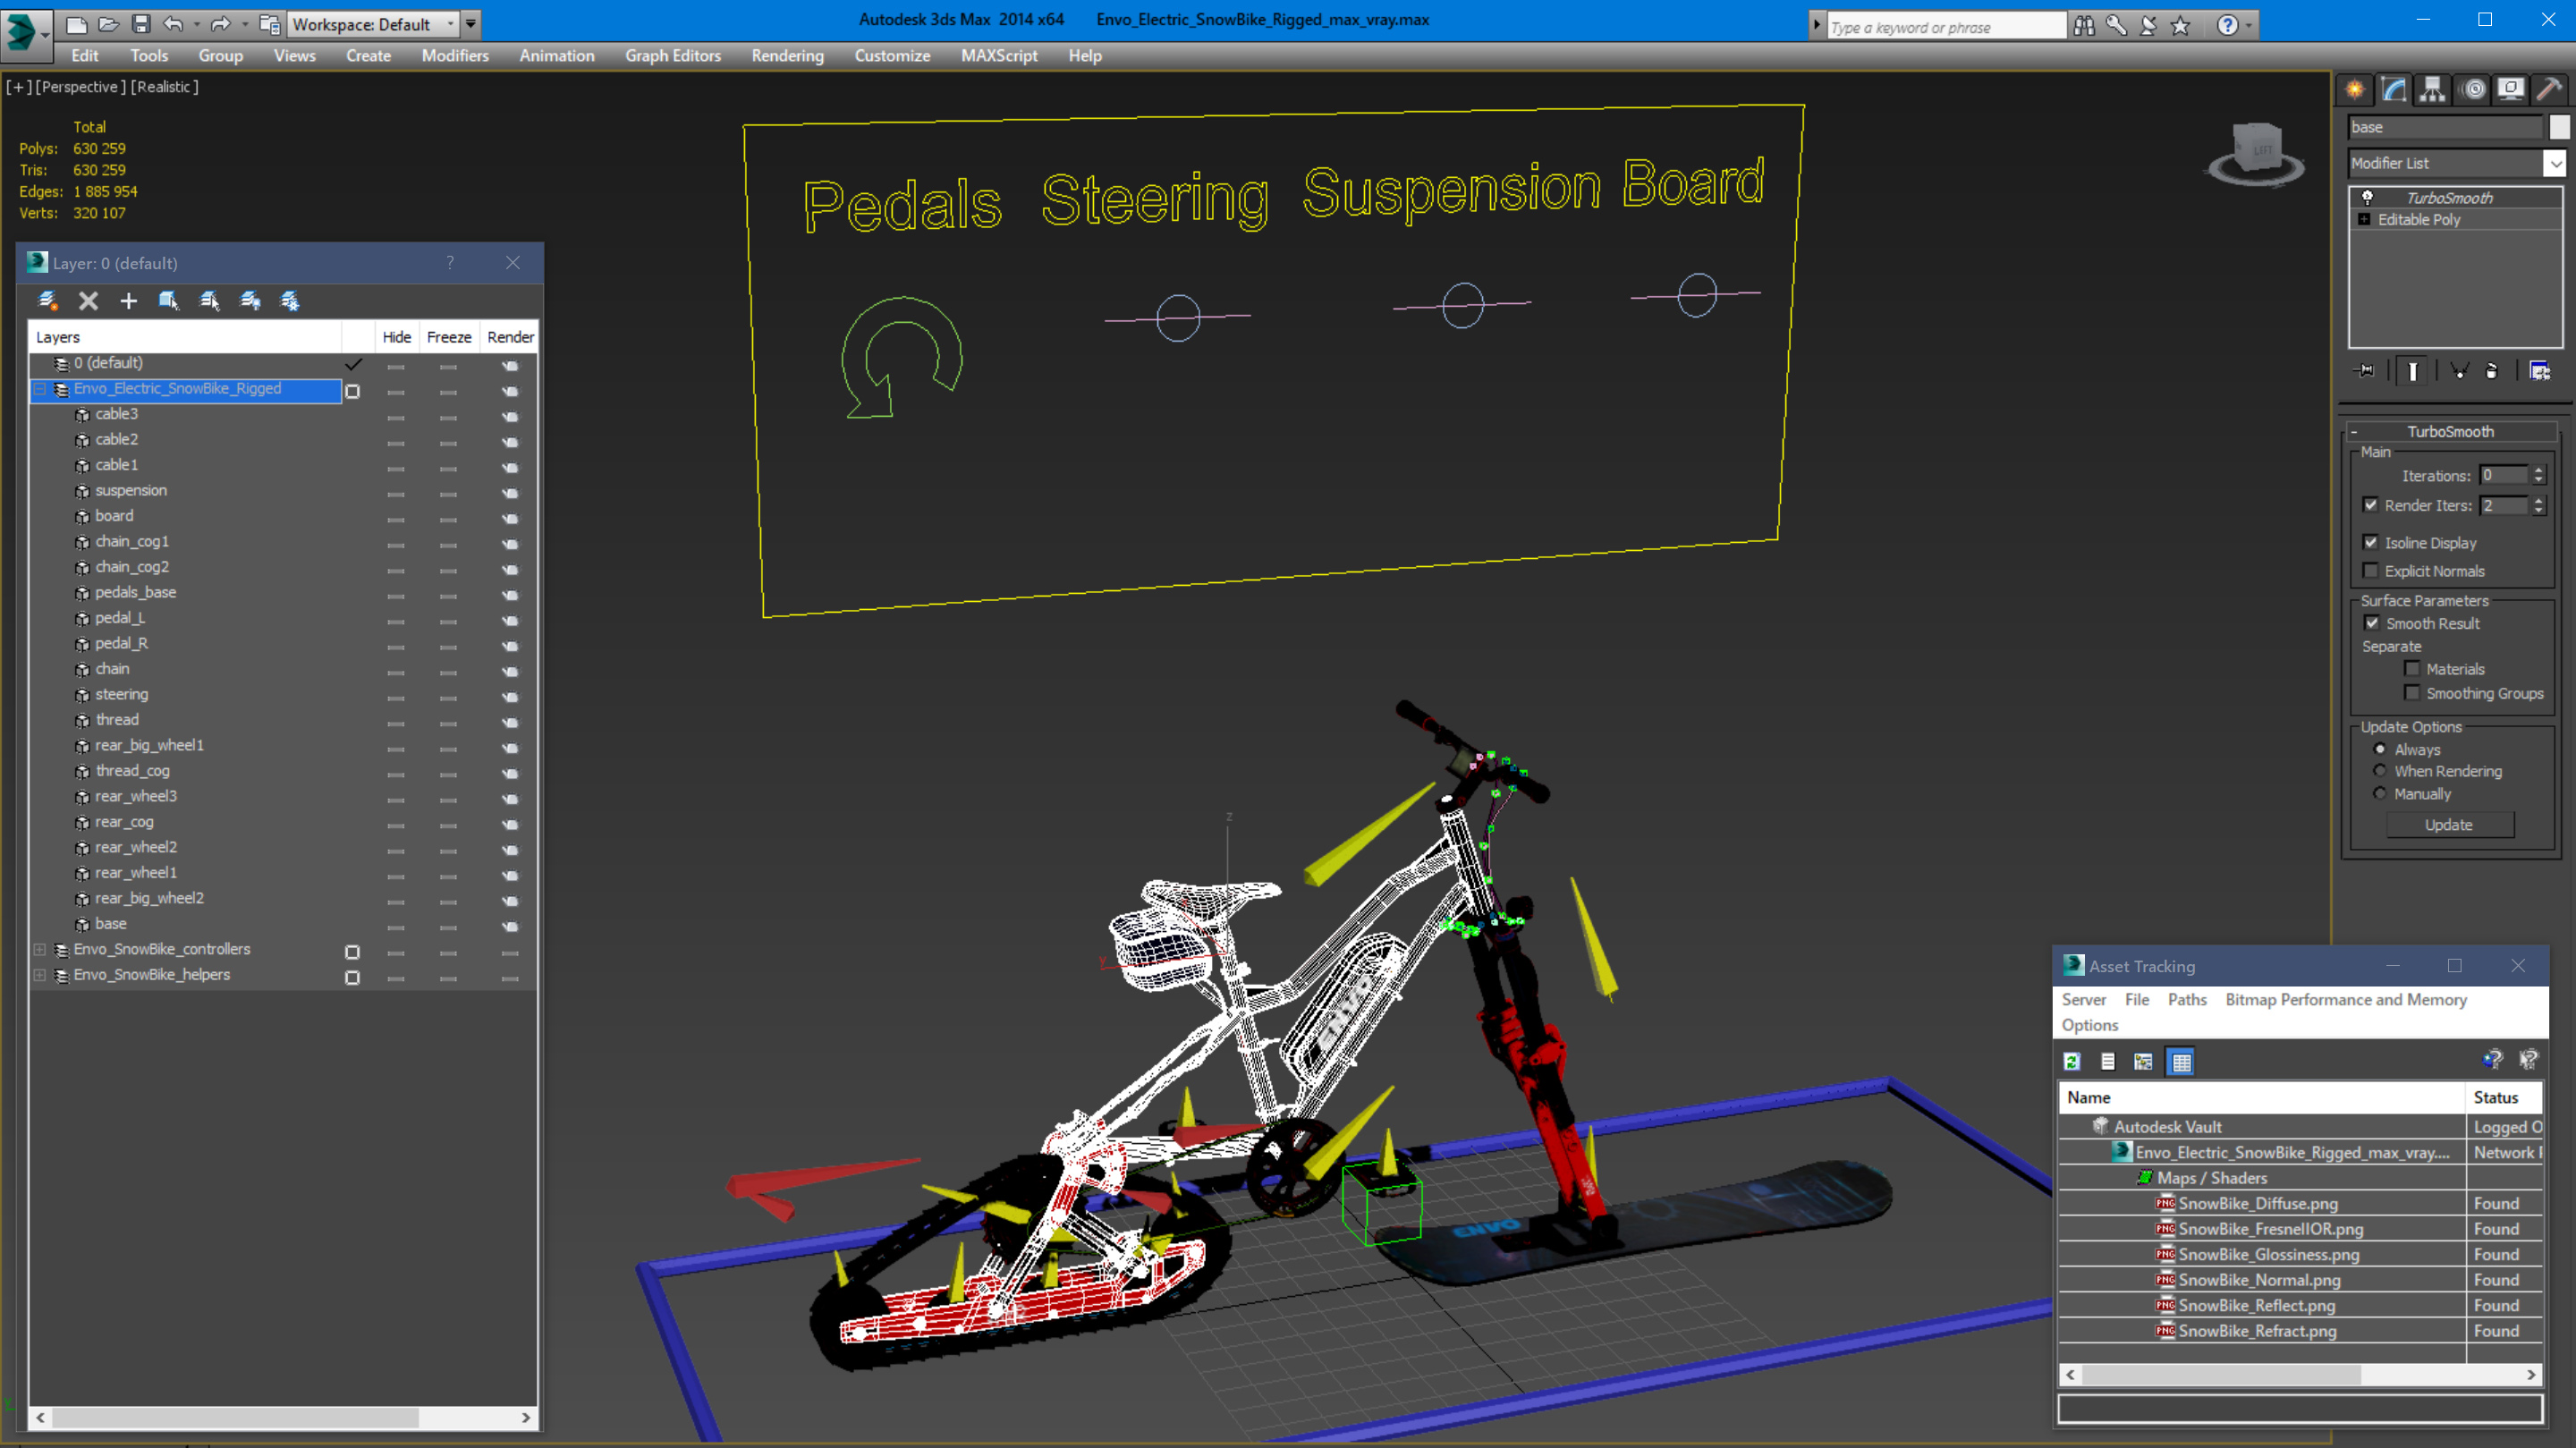Save the file with the floppy icon

141,24
